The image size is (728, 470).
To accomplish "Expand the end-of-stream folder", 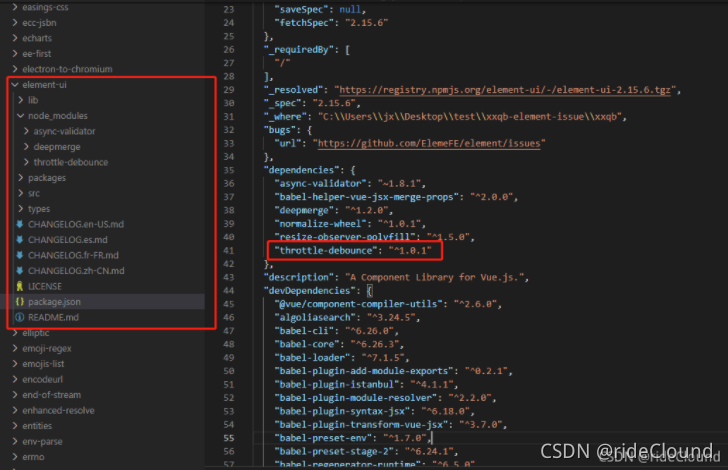I will tap(15, 395).
